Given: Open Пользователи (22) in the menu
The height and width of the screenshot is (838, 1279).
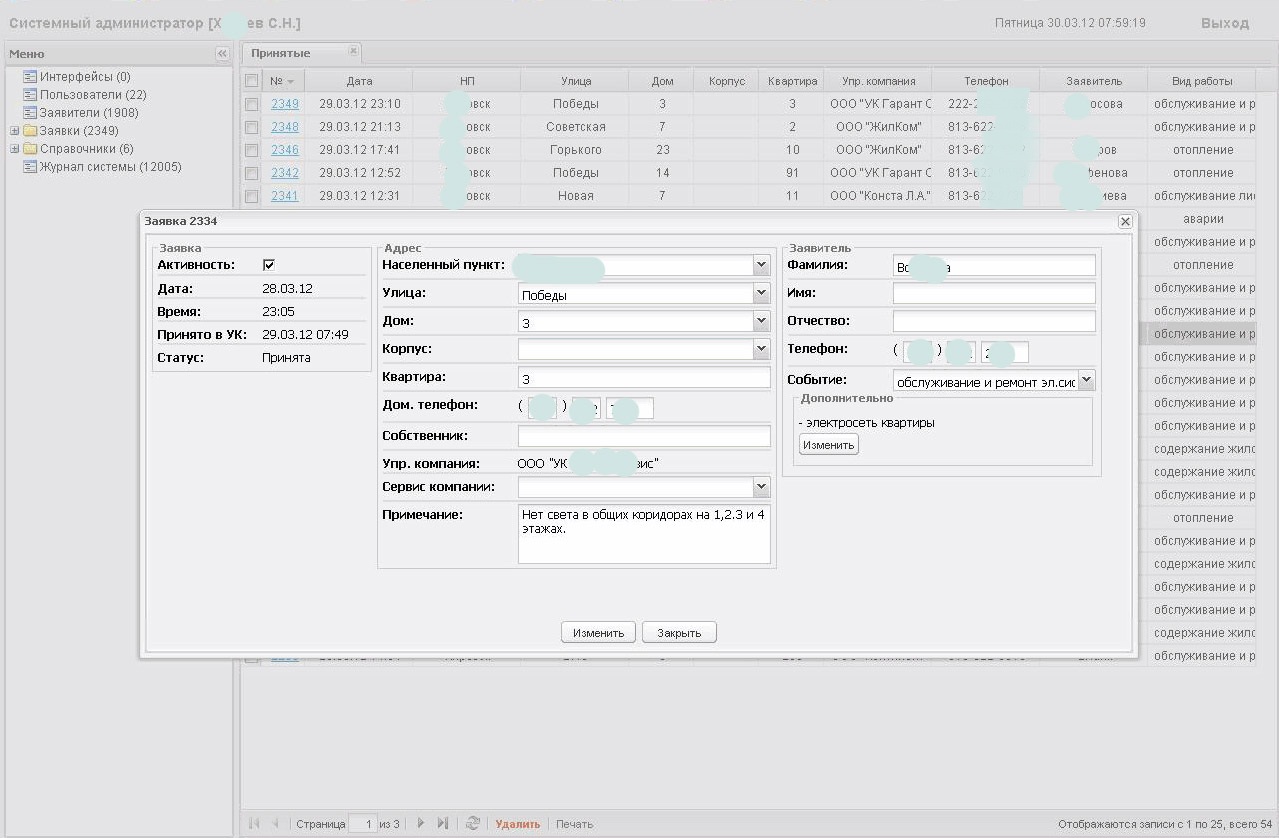Looking at the screenshot, I should click(94, 95).
